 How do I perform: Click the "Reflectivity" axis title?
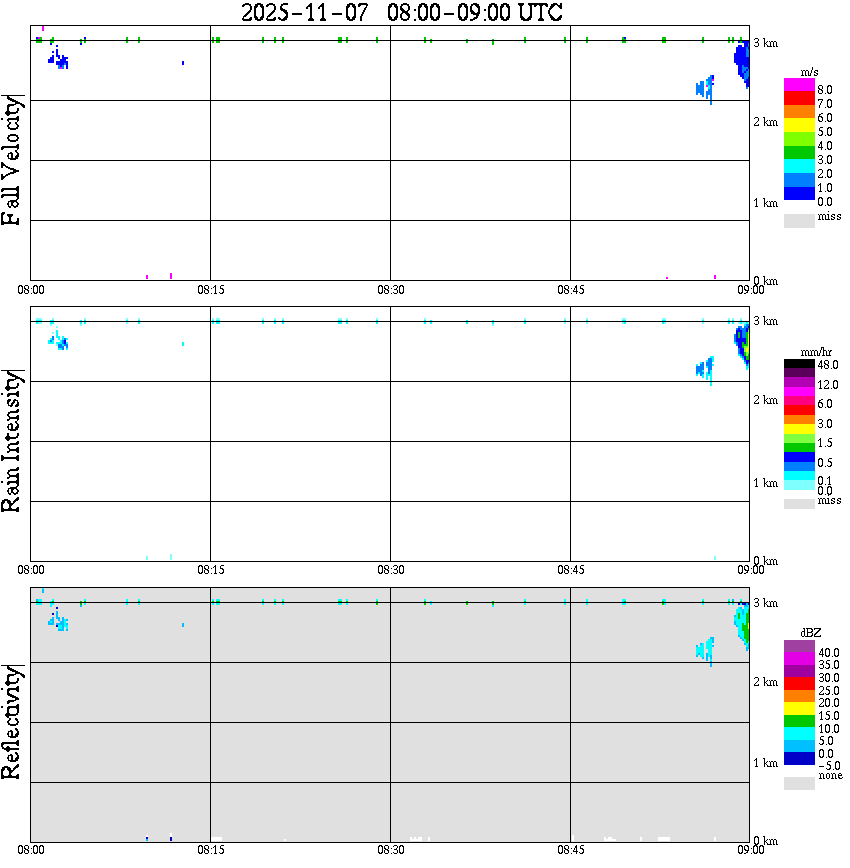click(12, 722)
